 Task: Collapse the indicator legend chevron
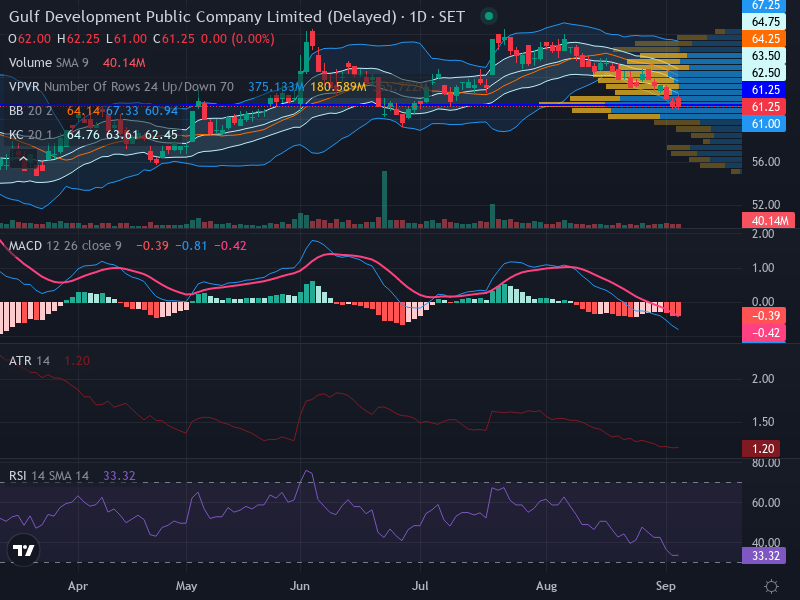click(23, 160)
